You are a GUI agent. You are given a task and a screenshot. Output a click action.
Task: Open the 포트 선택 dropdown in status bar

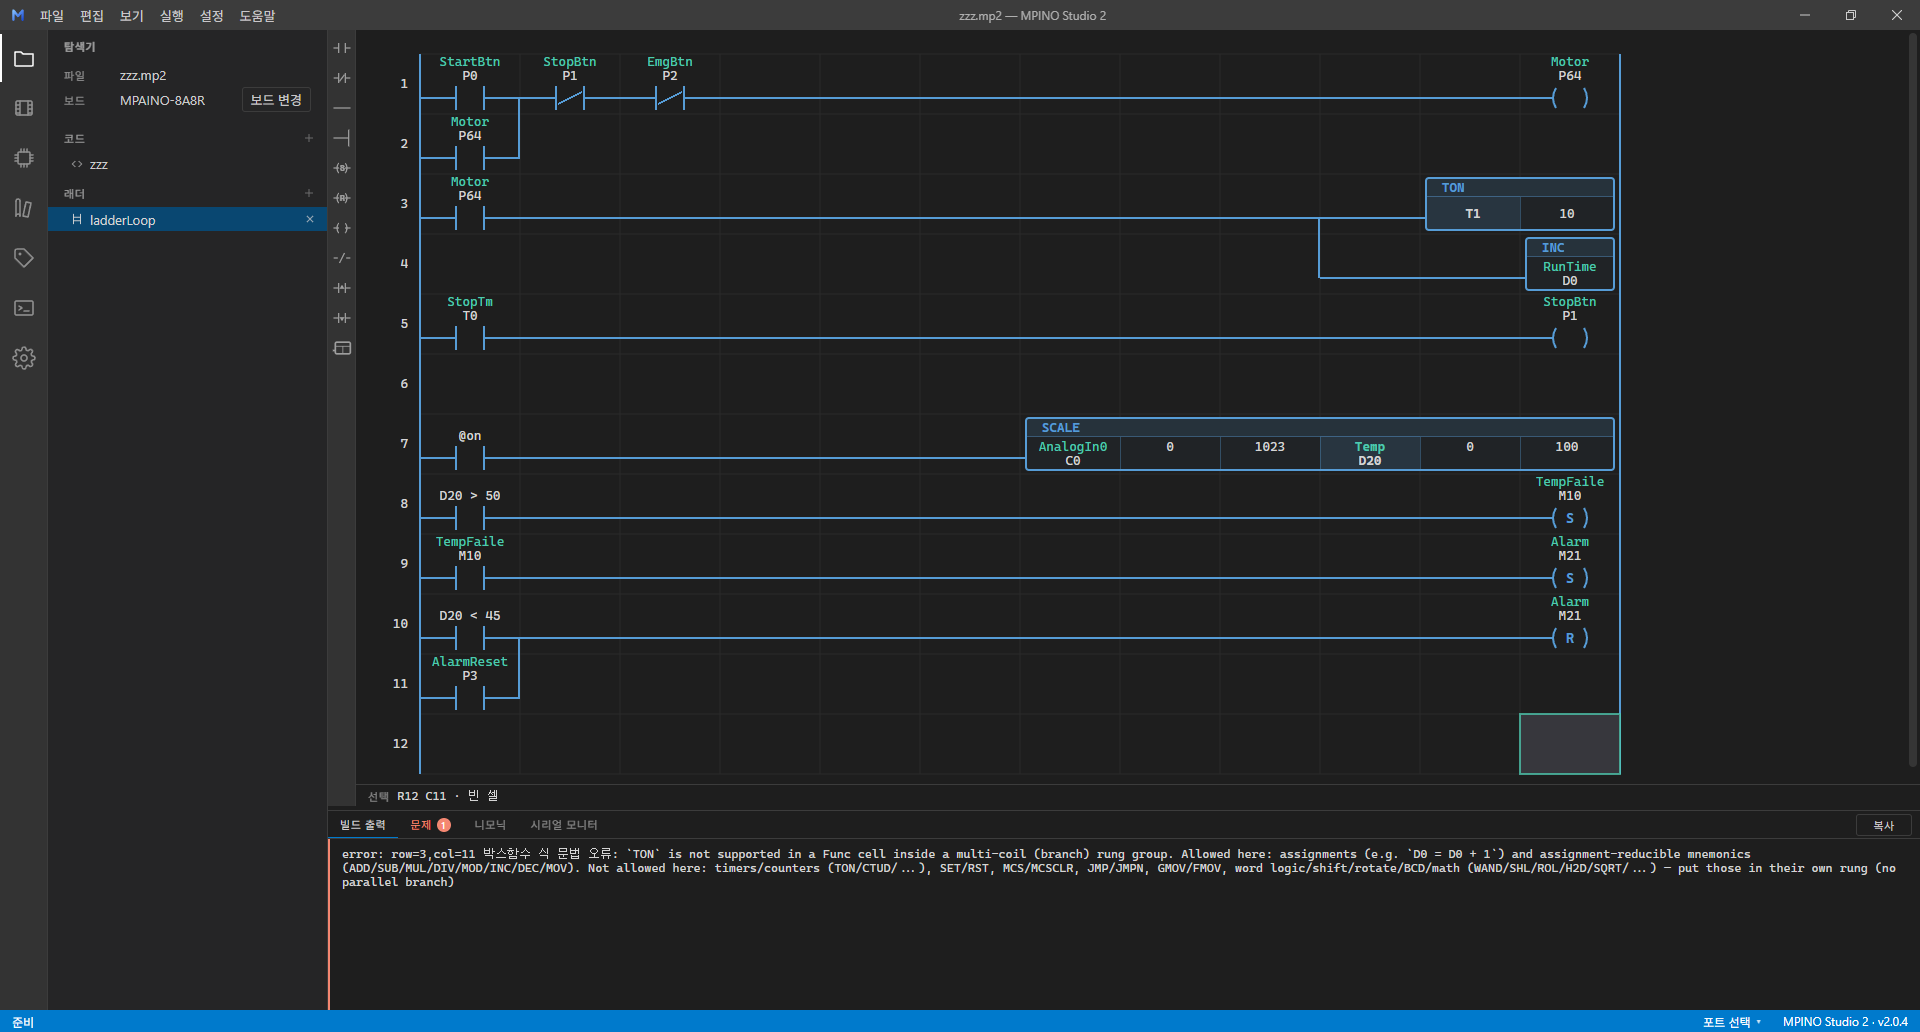[x=1731, y=1021]
